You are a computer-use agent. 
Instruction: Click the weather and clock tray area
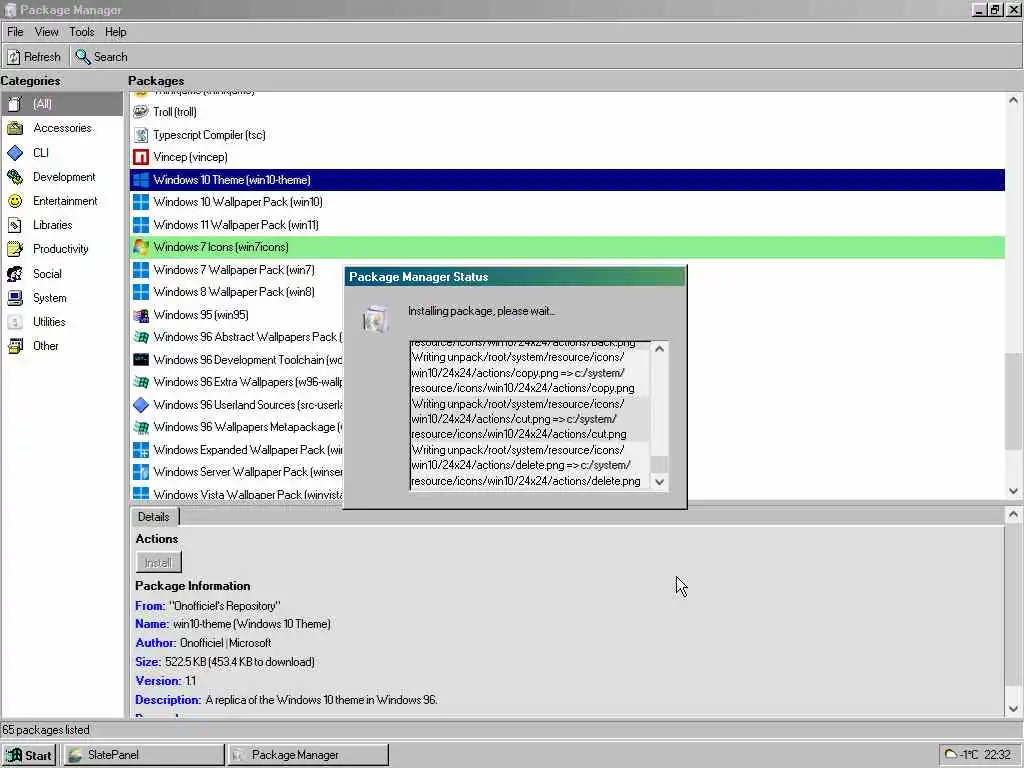pyautogui.click(x=980, y=755)
